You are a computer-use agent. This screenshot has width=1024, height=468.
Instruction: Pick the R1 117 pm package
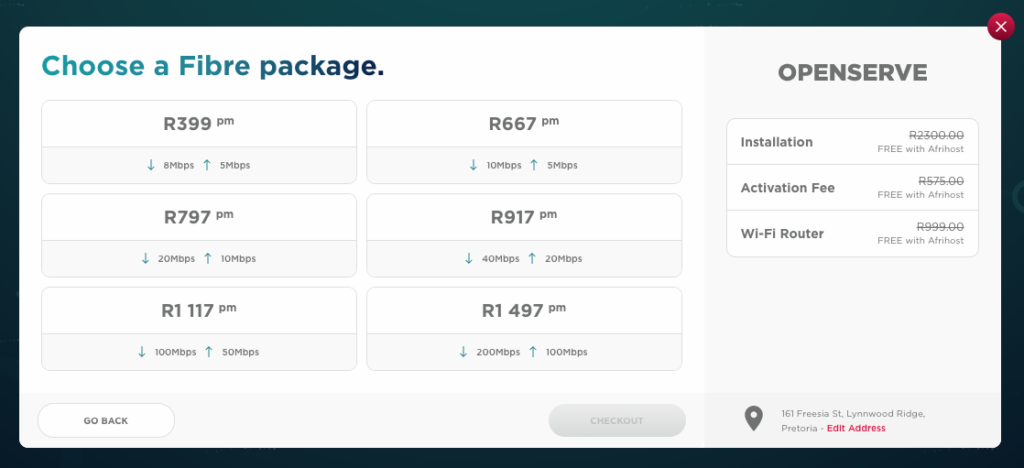pyautogui.click(x=199, y=311)
